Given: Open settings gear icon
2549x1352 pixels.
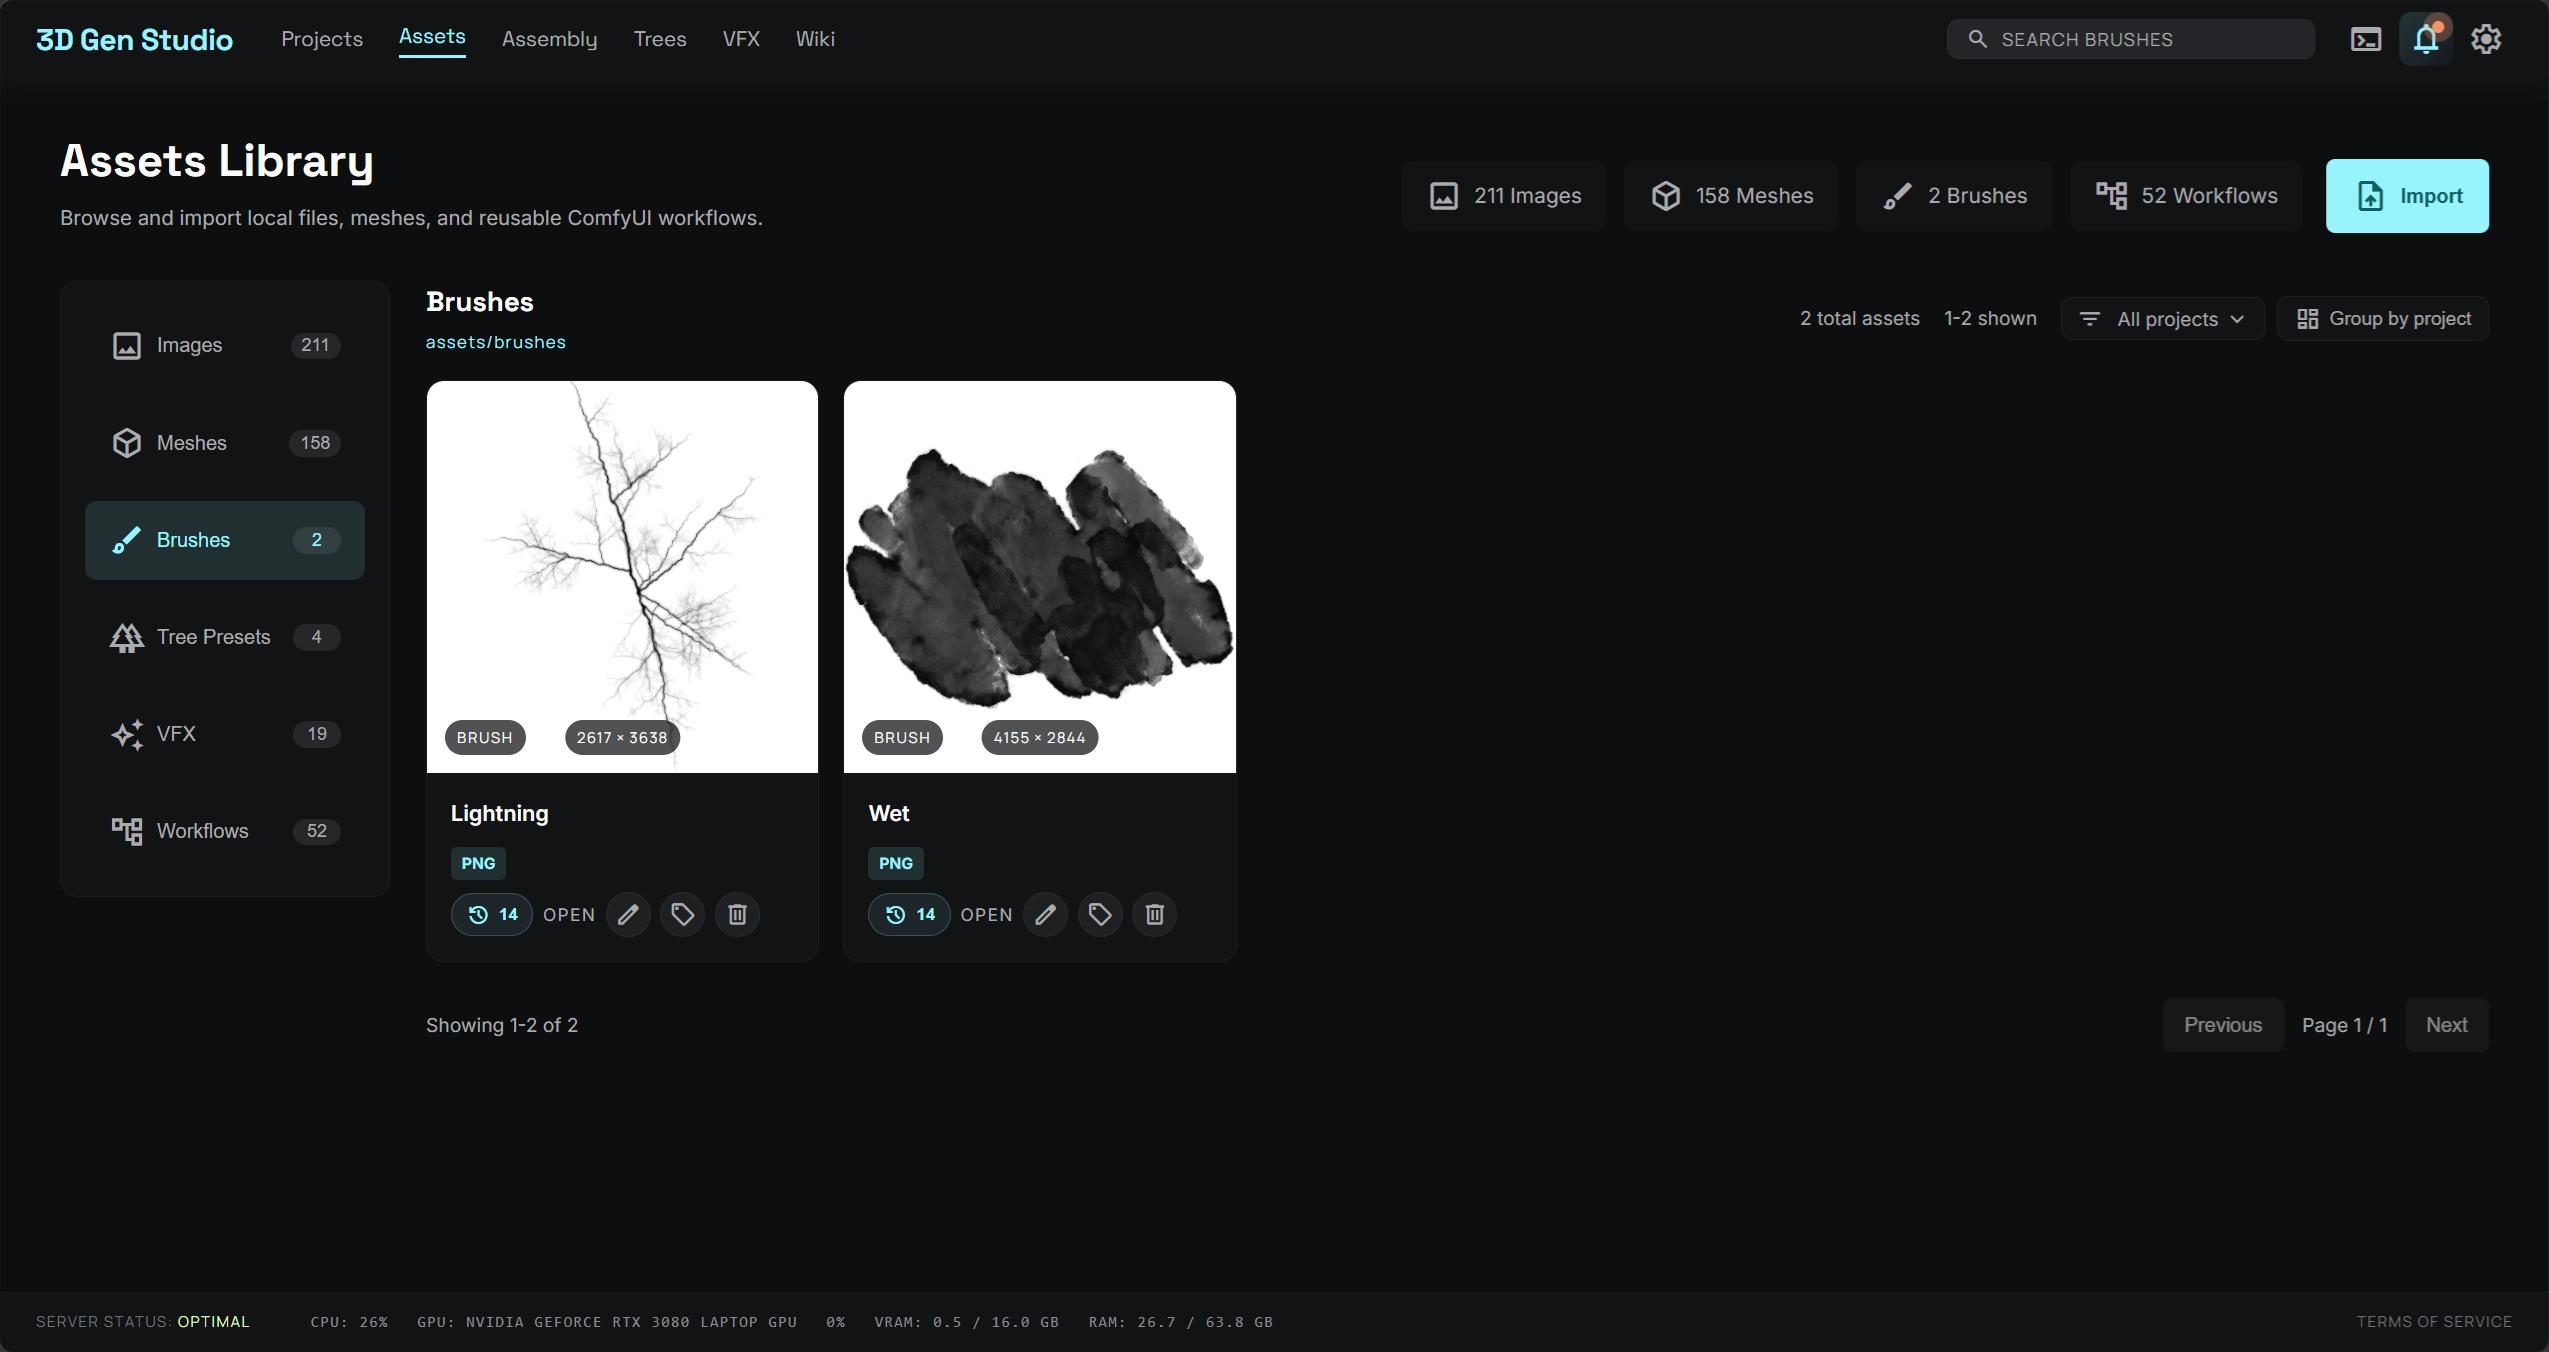Looking at the screenshot, I should click(2486, 39).
